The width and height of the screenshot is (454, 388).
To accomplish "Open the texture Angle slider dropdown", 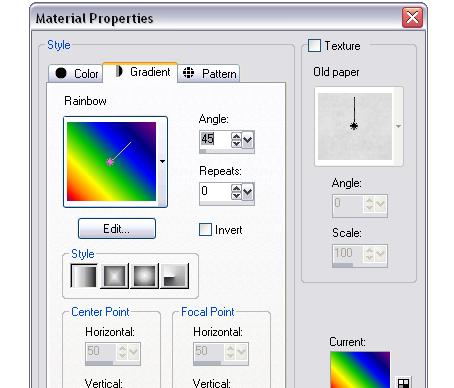I will click(380, 204).
